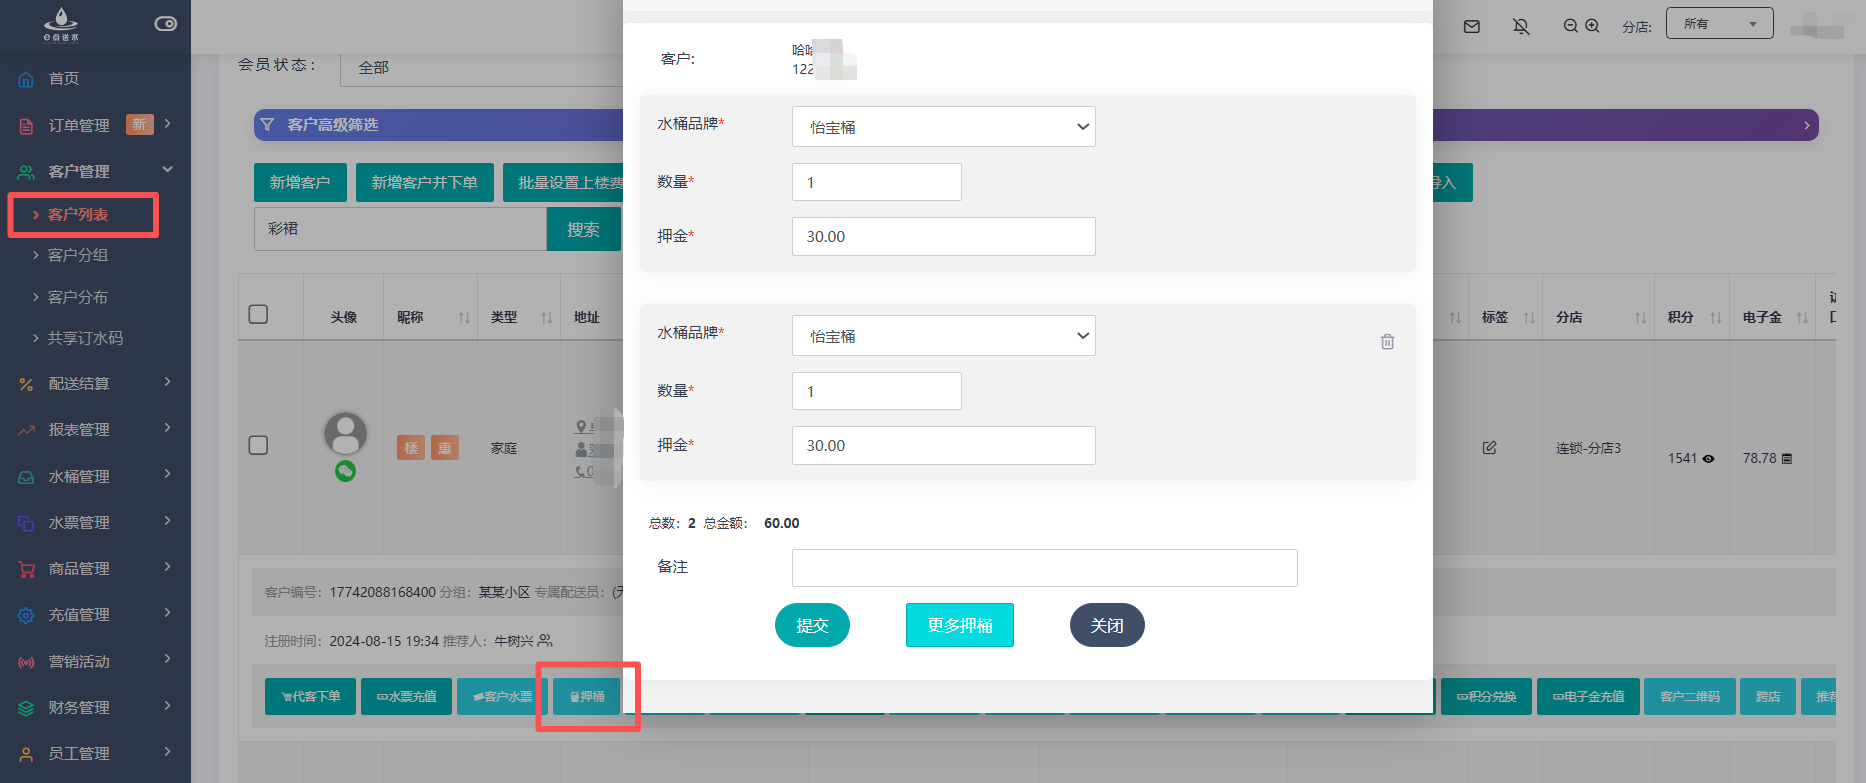1866x783 pixels.
Task: Click the 备注 remarks input field
Action: point(1044,568)
